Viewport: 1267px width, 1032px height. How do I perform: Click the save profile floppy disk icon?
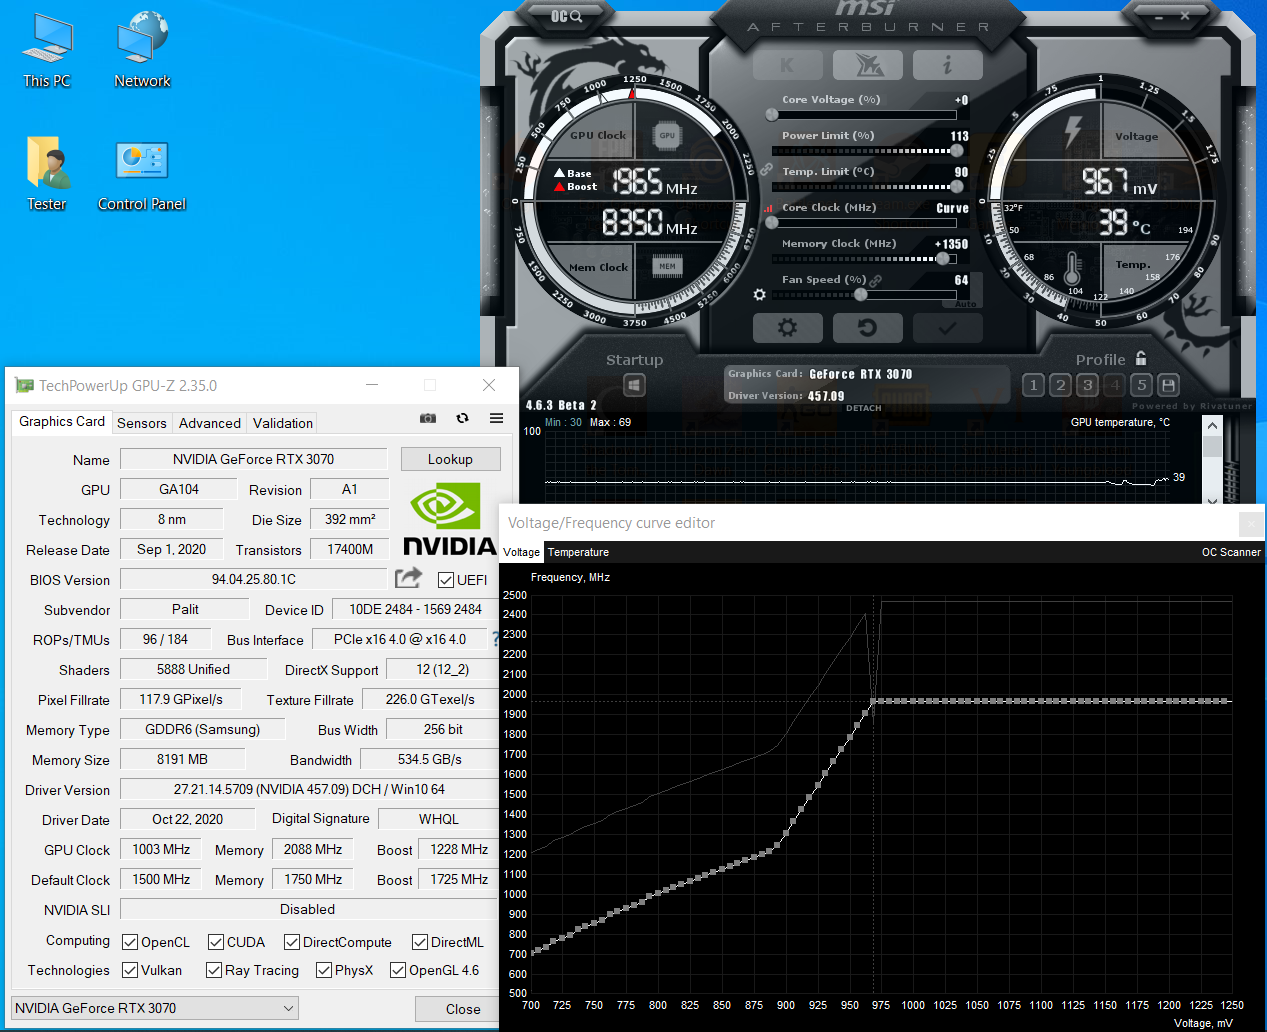[x=1168, y=385]
